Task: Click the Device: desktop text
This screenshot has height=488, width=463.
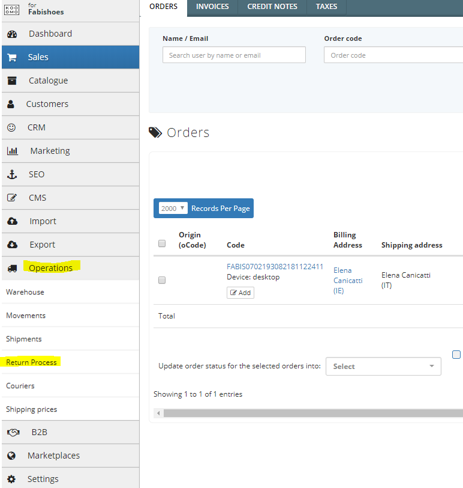Action: pos(253,277)
